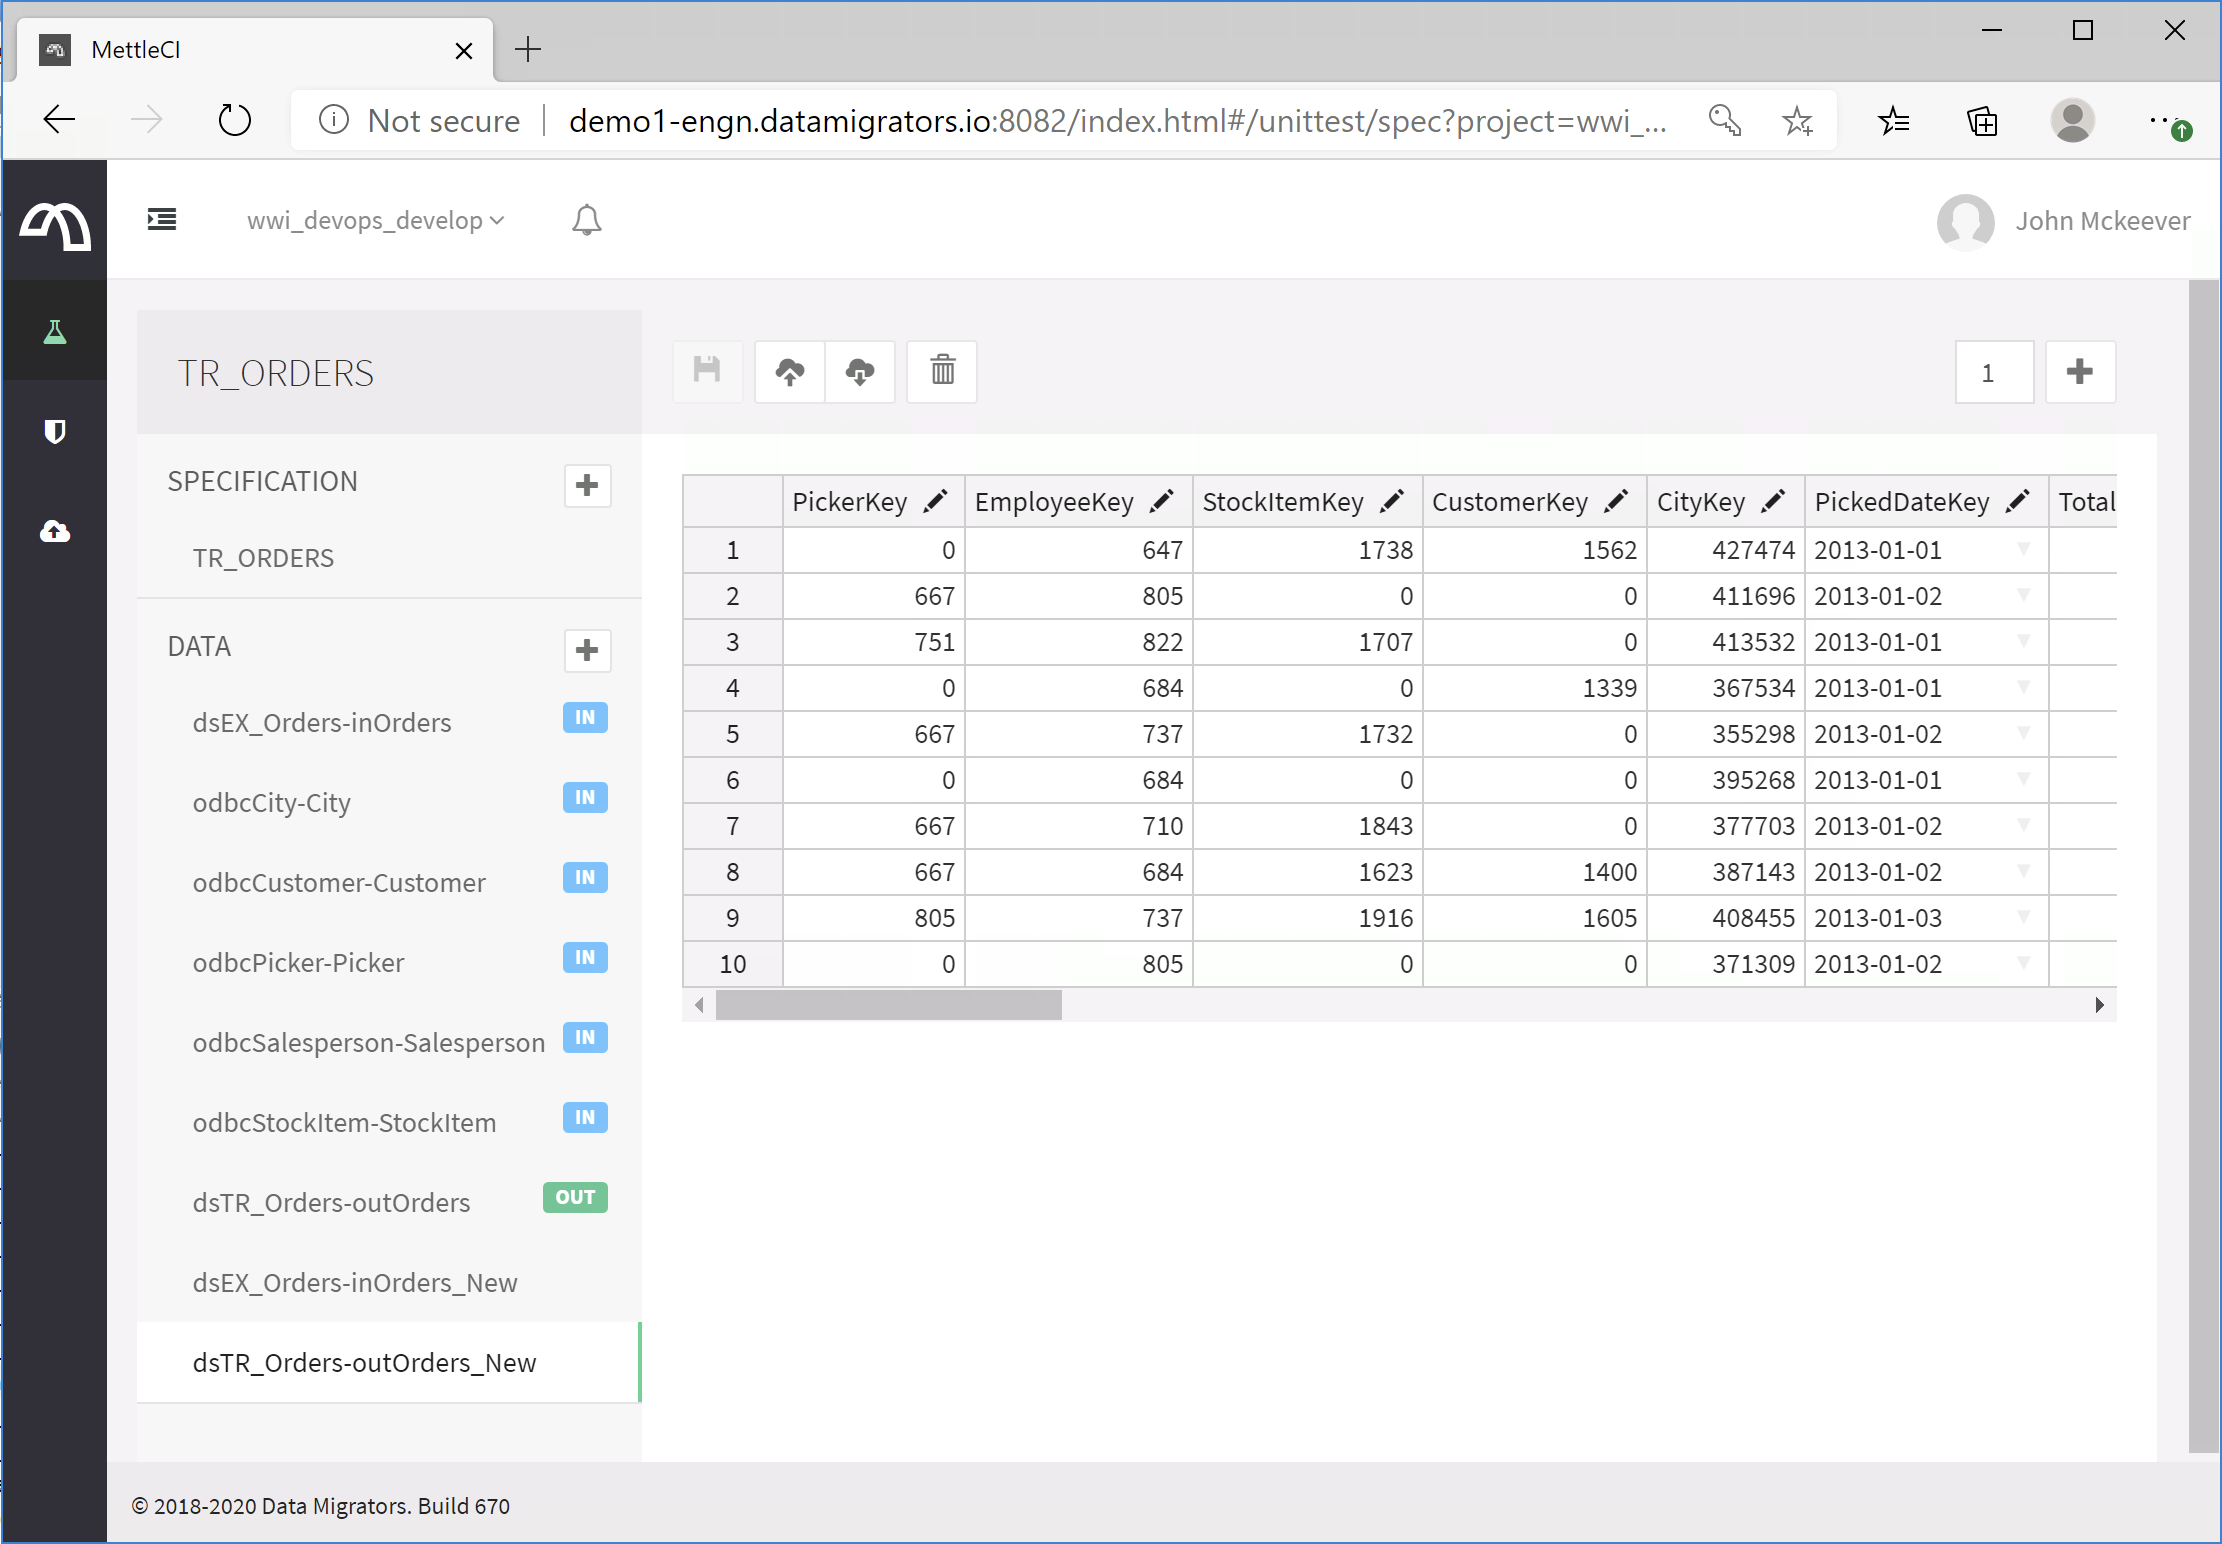Click the IN badge for odbcCity-City
This screenshot has width=2222, height=1544.
pyautogui.click(x=585, y=798)
